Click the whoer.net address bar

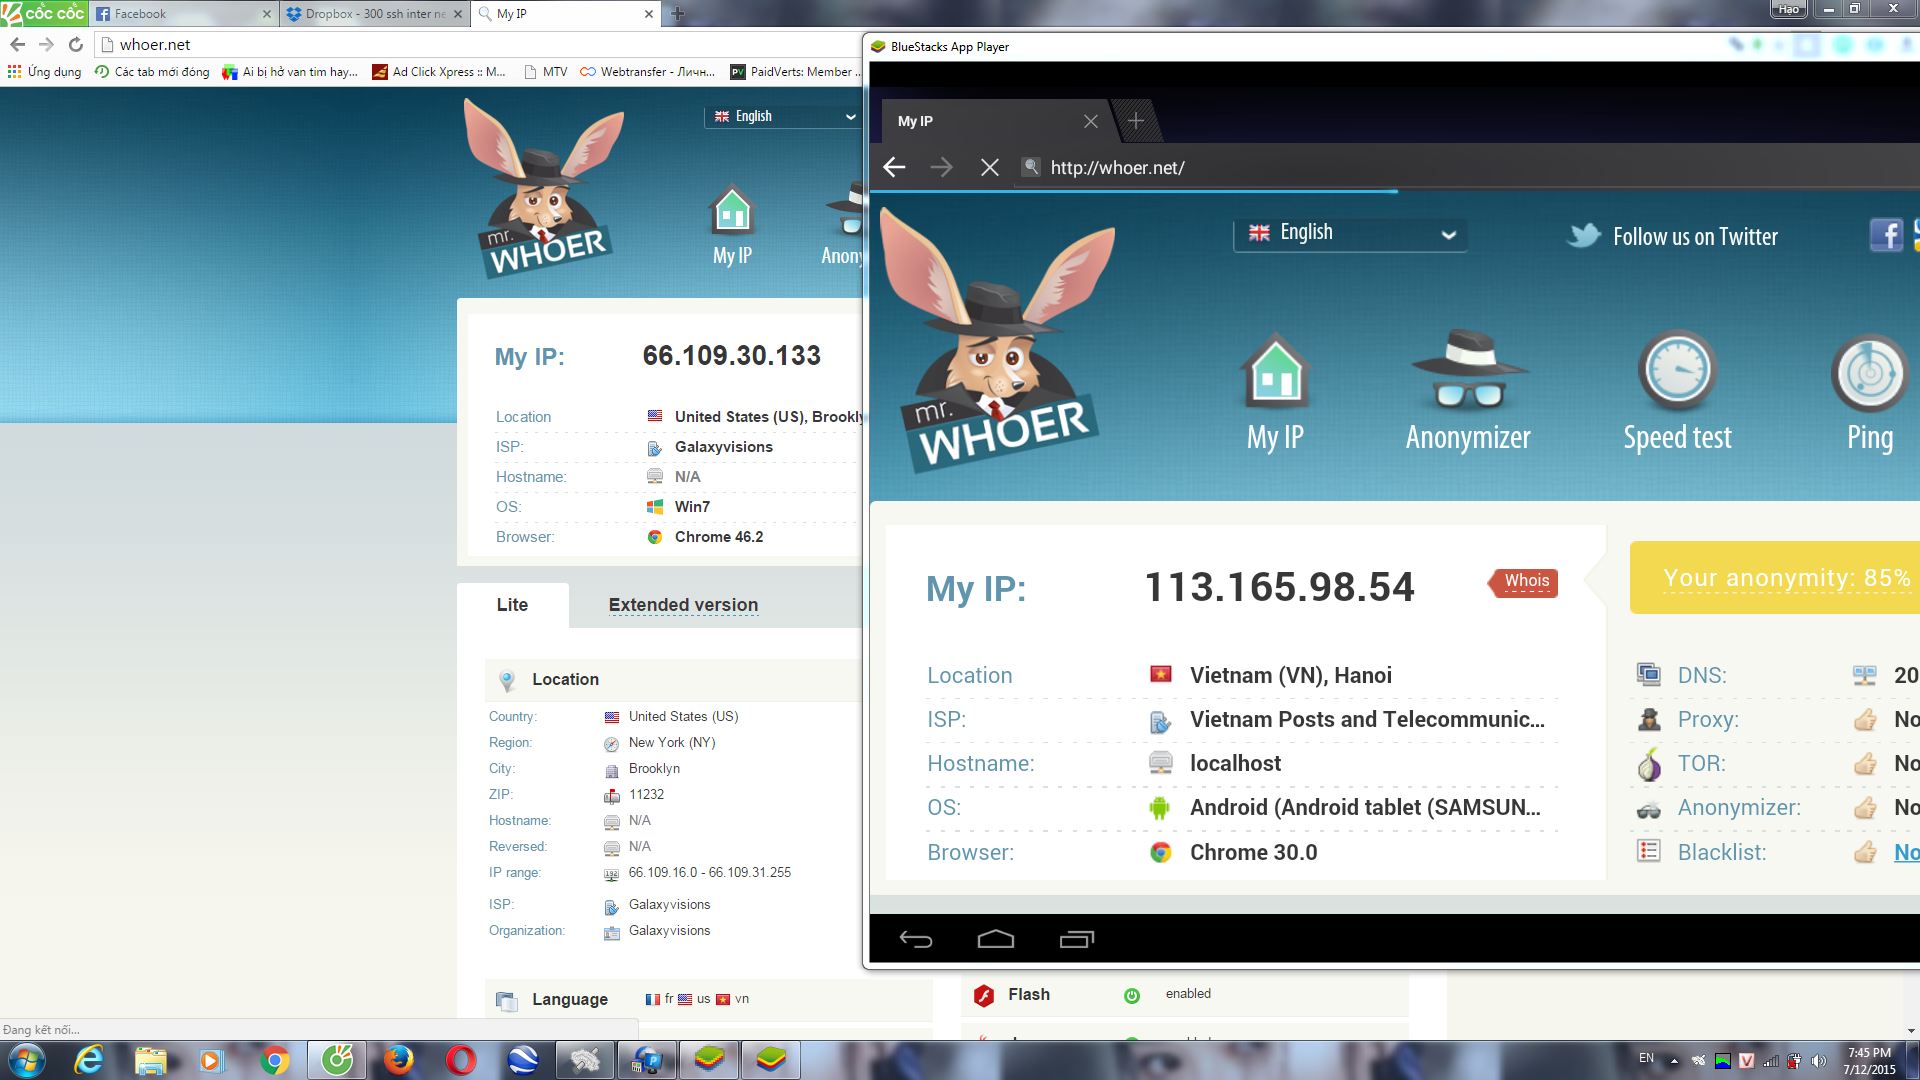click(480, 45)
